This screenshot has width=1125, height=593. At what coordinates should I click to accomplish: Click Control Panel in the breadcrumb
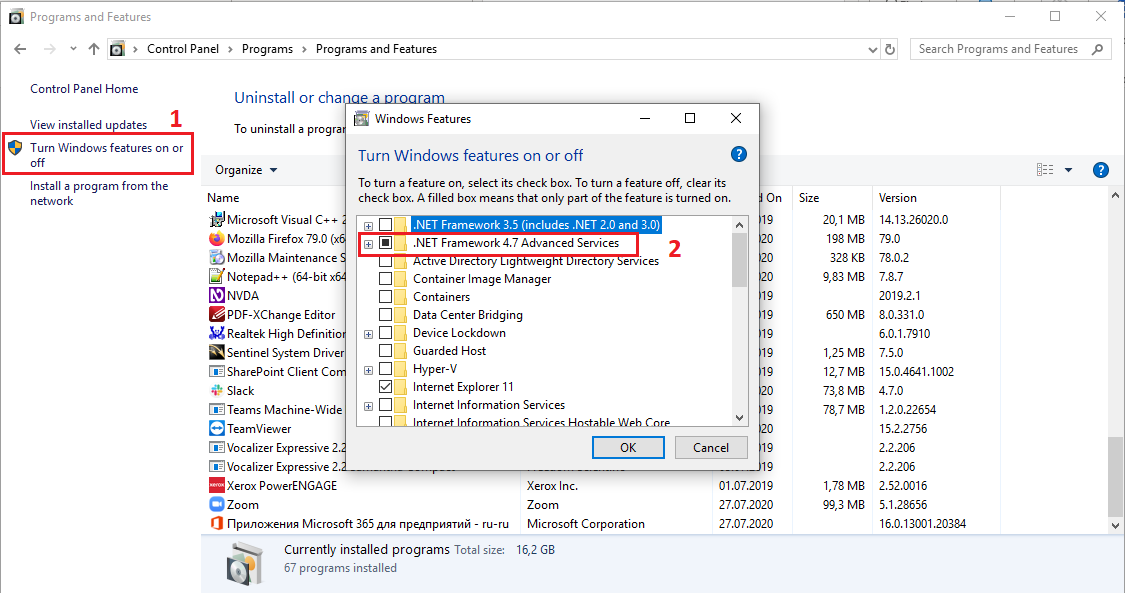tap(183, 49)
